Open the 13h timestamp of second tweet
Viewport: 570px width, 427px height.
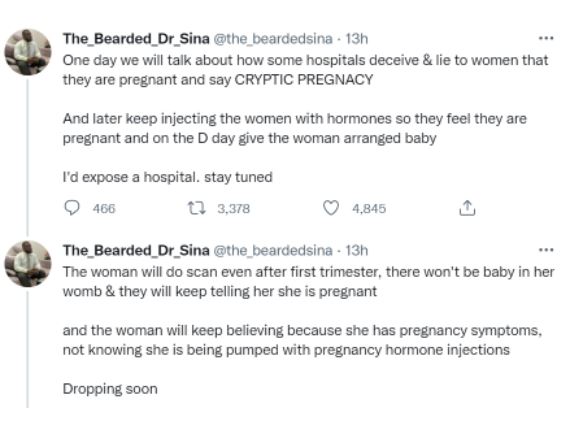point(356,250)
